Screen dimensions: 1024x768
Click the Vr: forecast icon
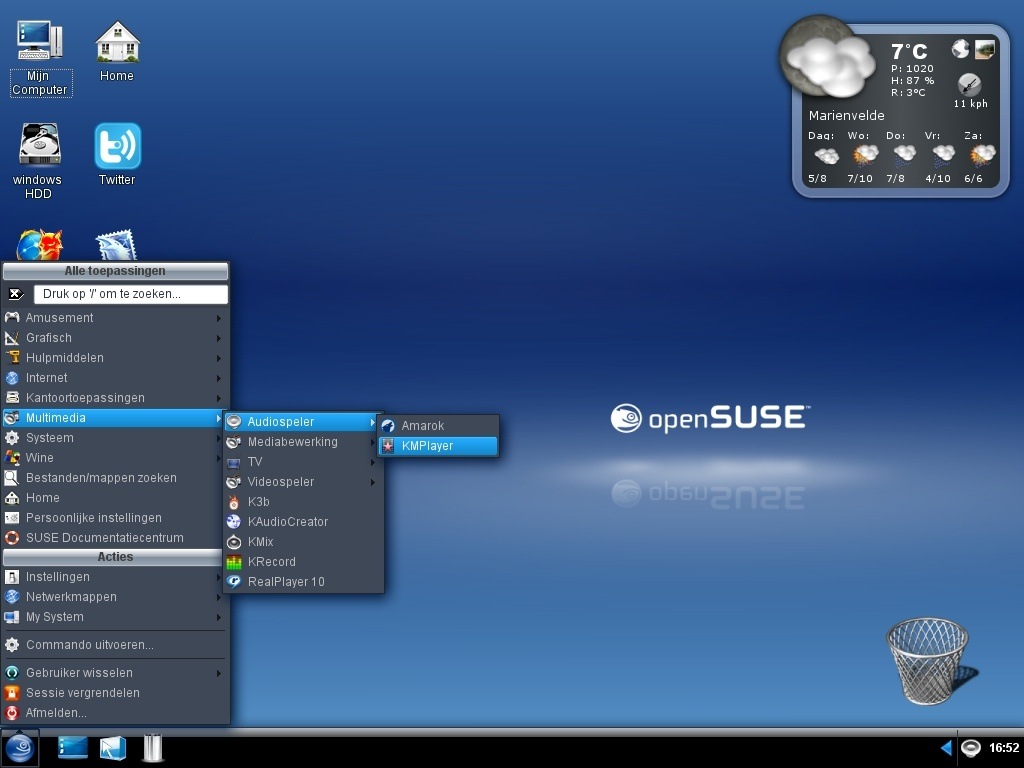(943, 156)
